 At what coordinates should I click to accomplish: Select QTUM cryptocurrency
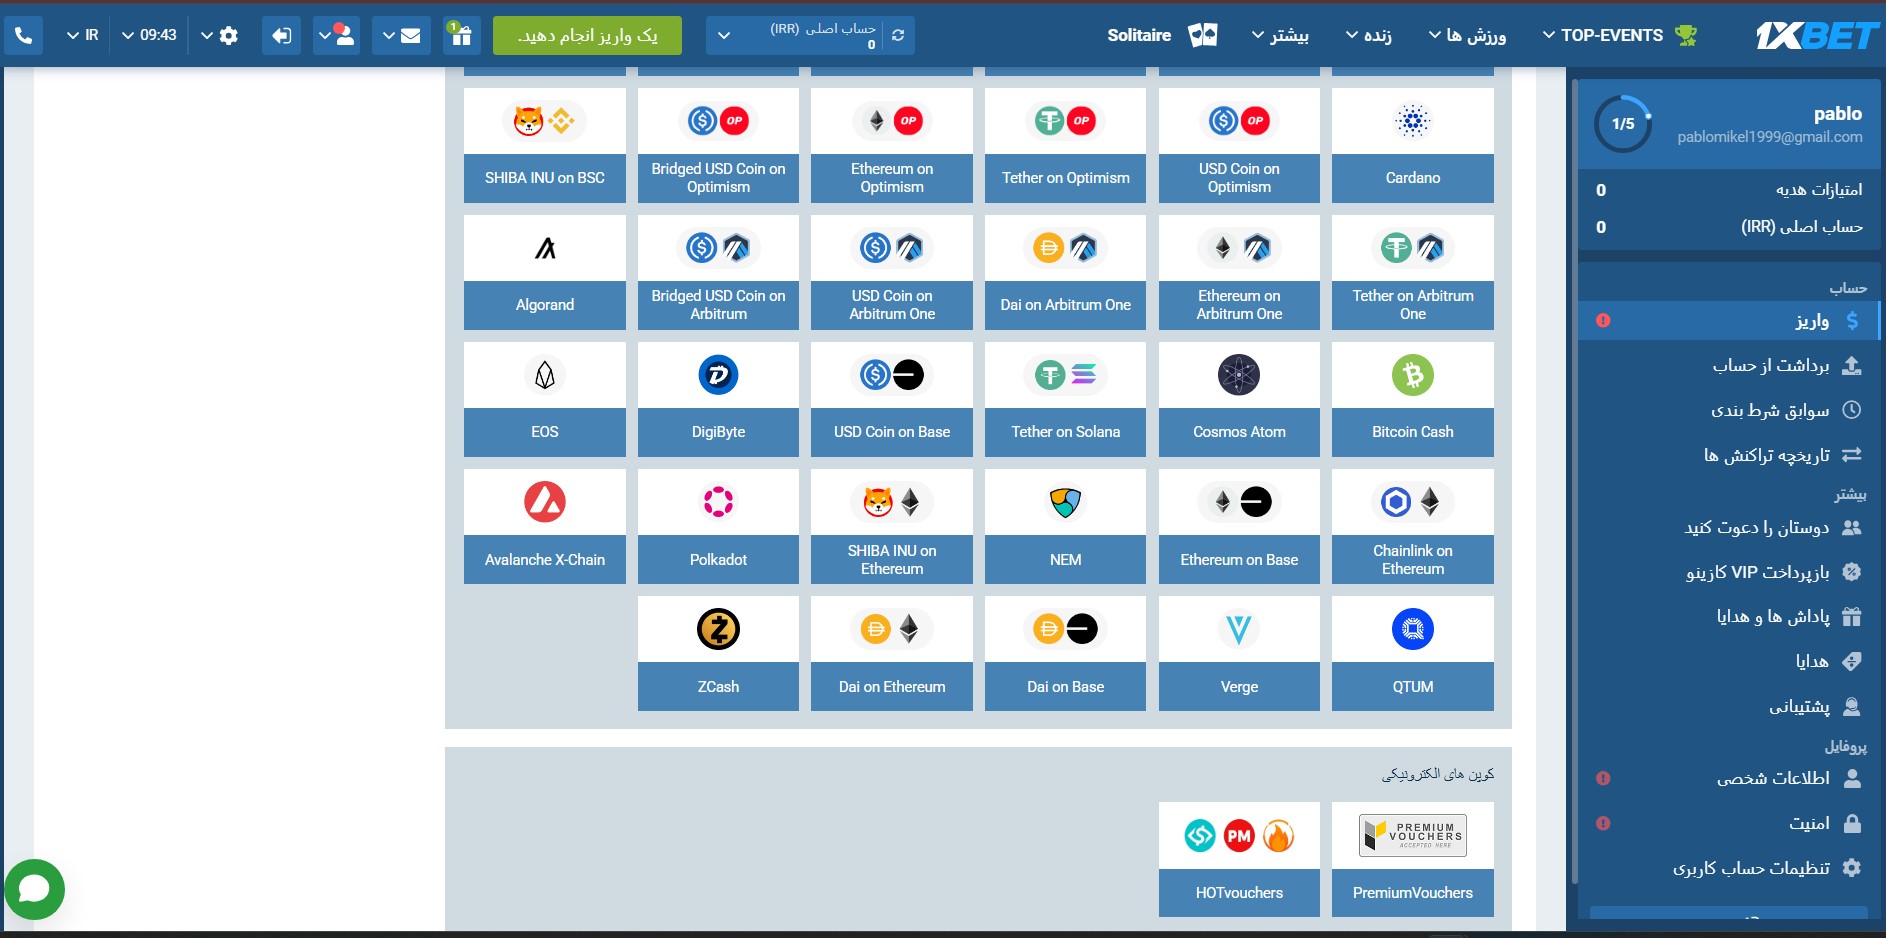click(x=1413, y=653)
